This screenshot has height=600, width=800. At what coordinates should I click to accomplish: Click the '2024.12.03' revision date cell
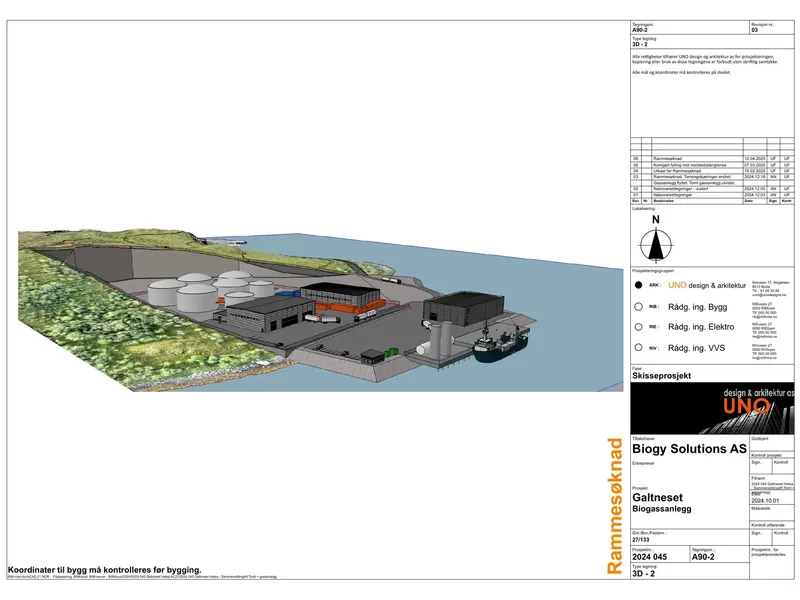(755, 195)
